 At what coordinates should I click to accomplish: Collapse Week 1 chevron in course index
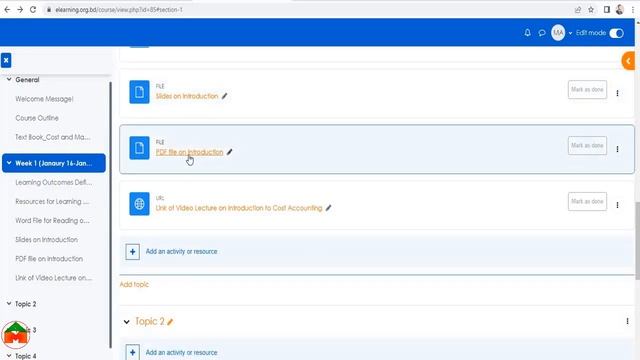9,163
